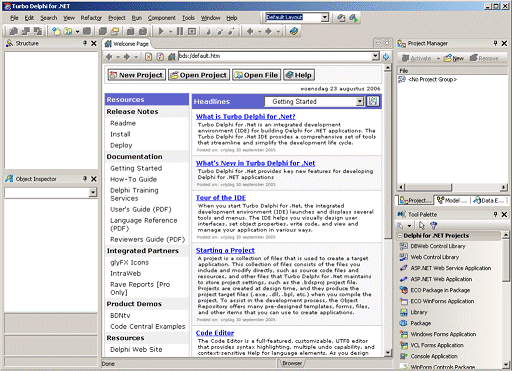Open the Tour of the IDE link

pos(221,198)
